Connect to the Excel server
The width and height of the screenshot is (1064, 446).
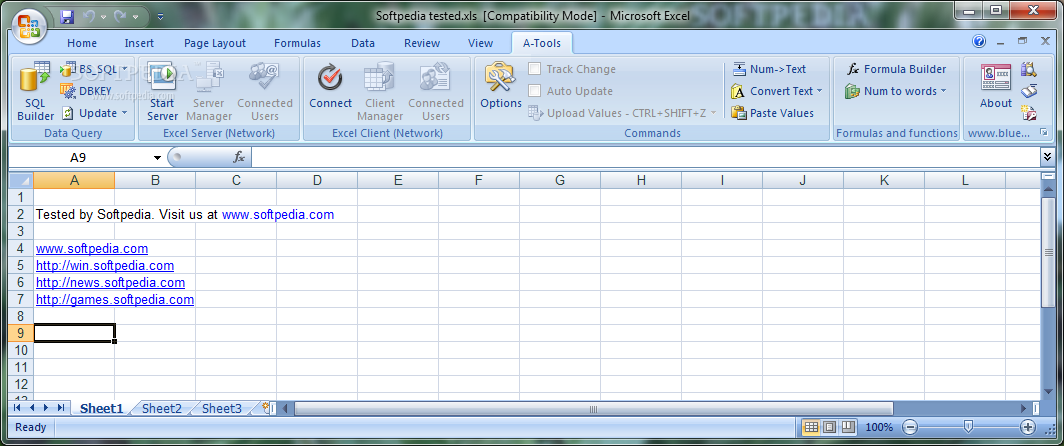(330, 87)
